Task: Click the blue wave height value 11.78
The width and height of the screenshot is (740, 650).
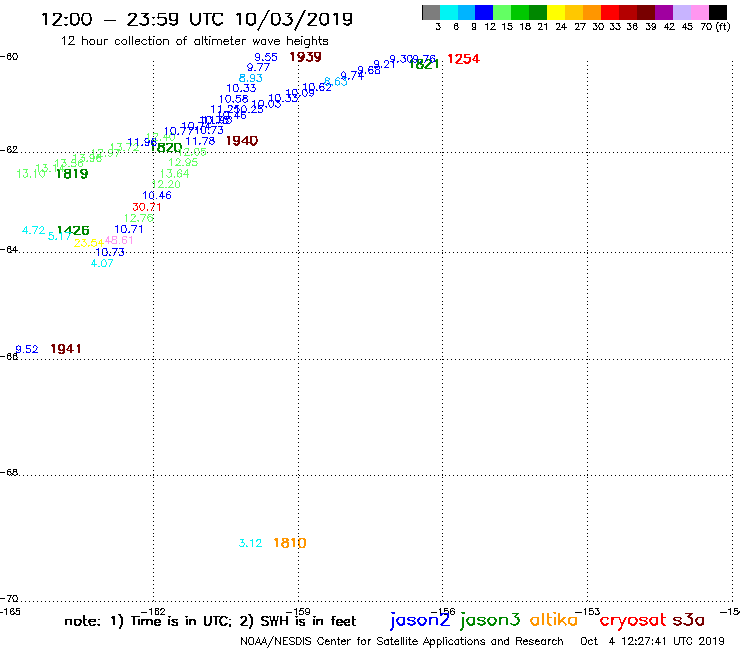Action: (200, 141)
